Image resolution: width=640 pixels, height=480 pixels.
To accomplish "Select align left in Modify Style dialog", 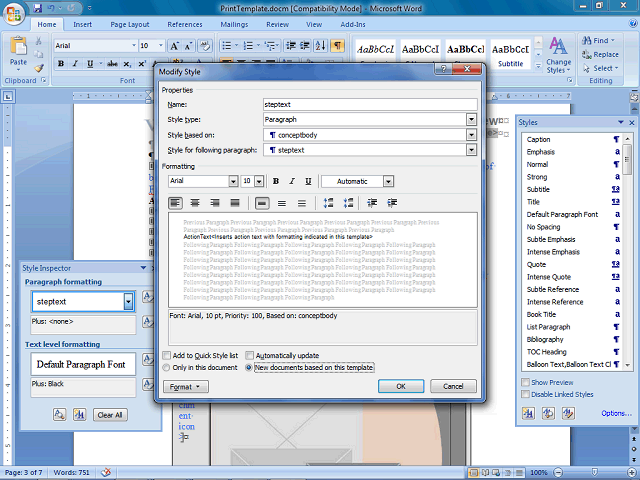I will [x=176, y=203].
